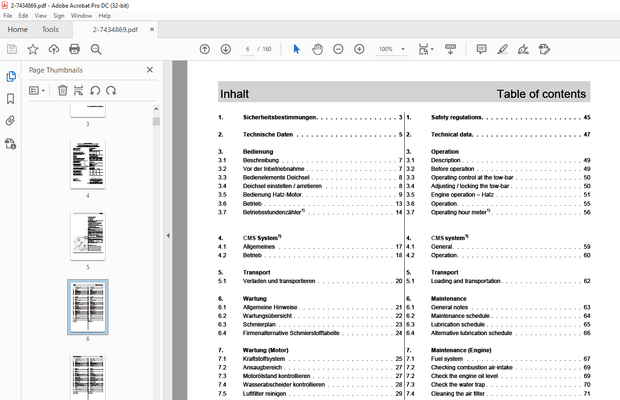The height and width of the screenshot is (400, 620).
Task: Click 'Sicherheitsbestimmungen' contents entry
Action: point(280,117)
